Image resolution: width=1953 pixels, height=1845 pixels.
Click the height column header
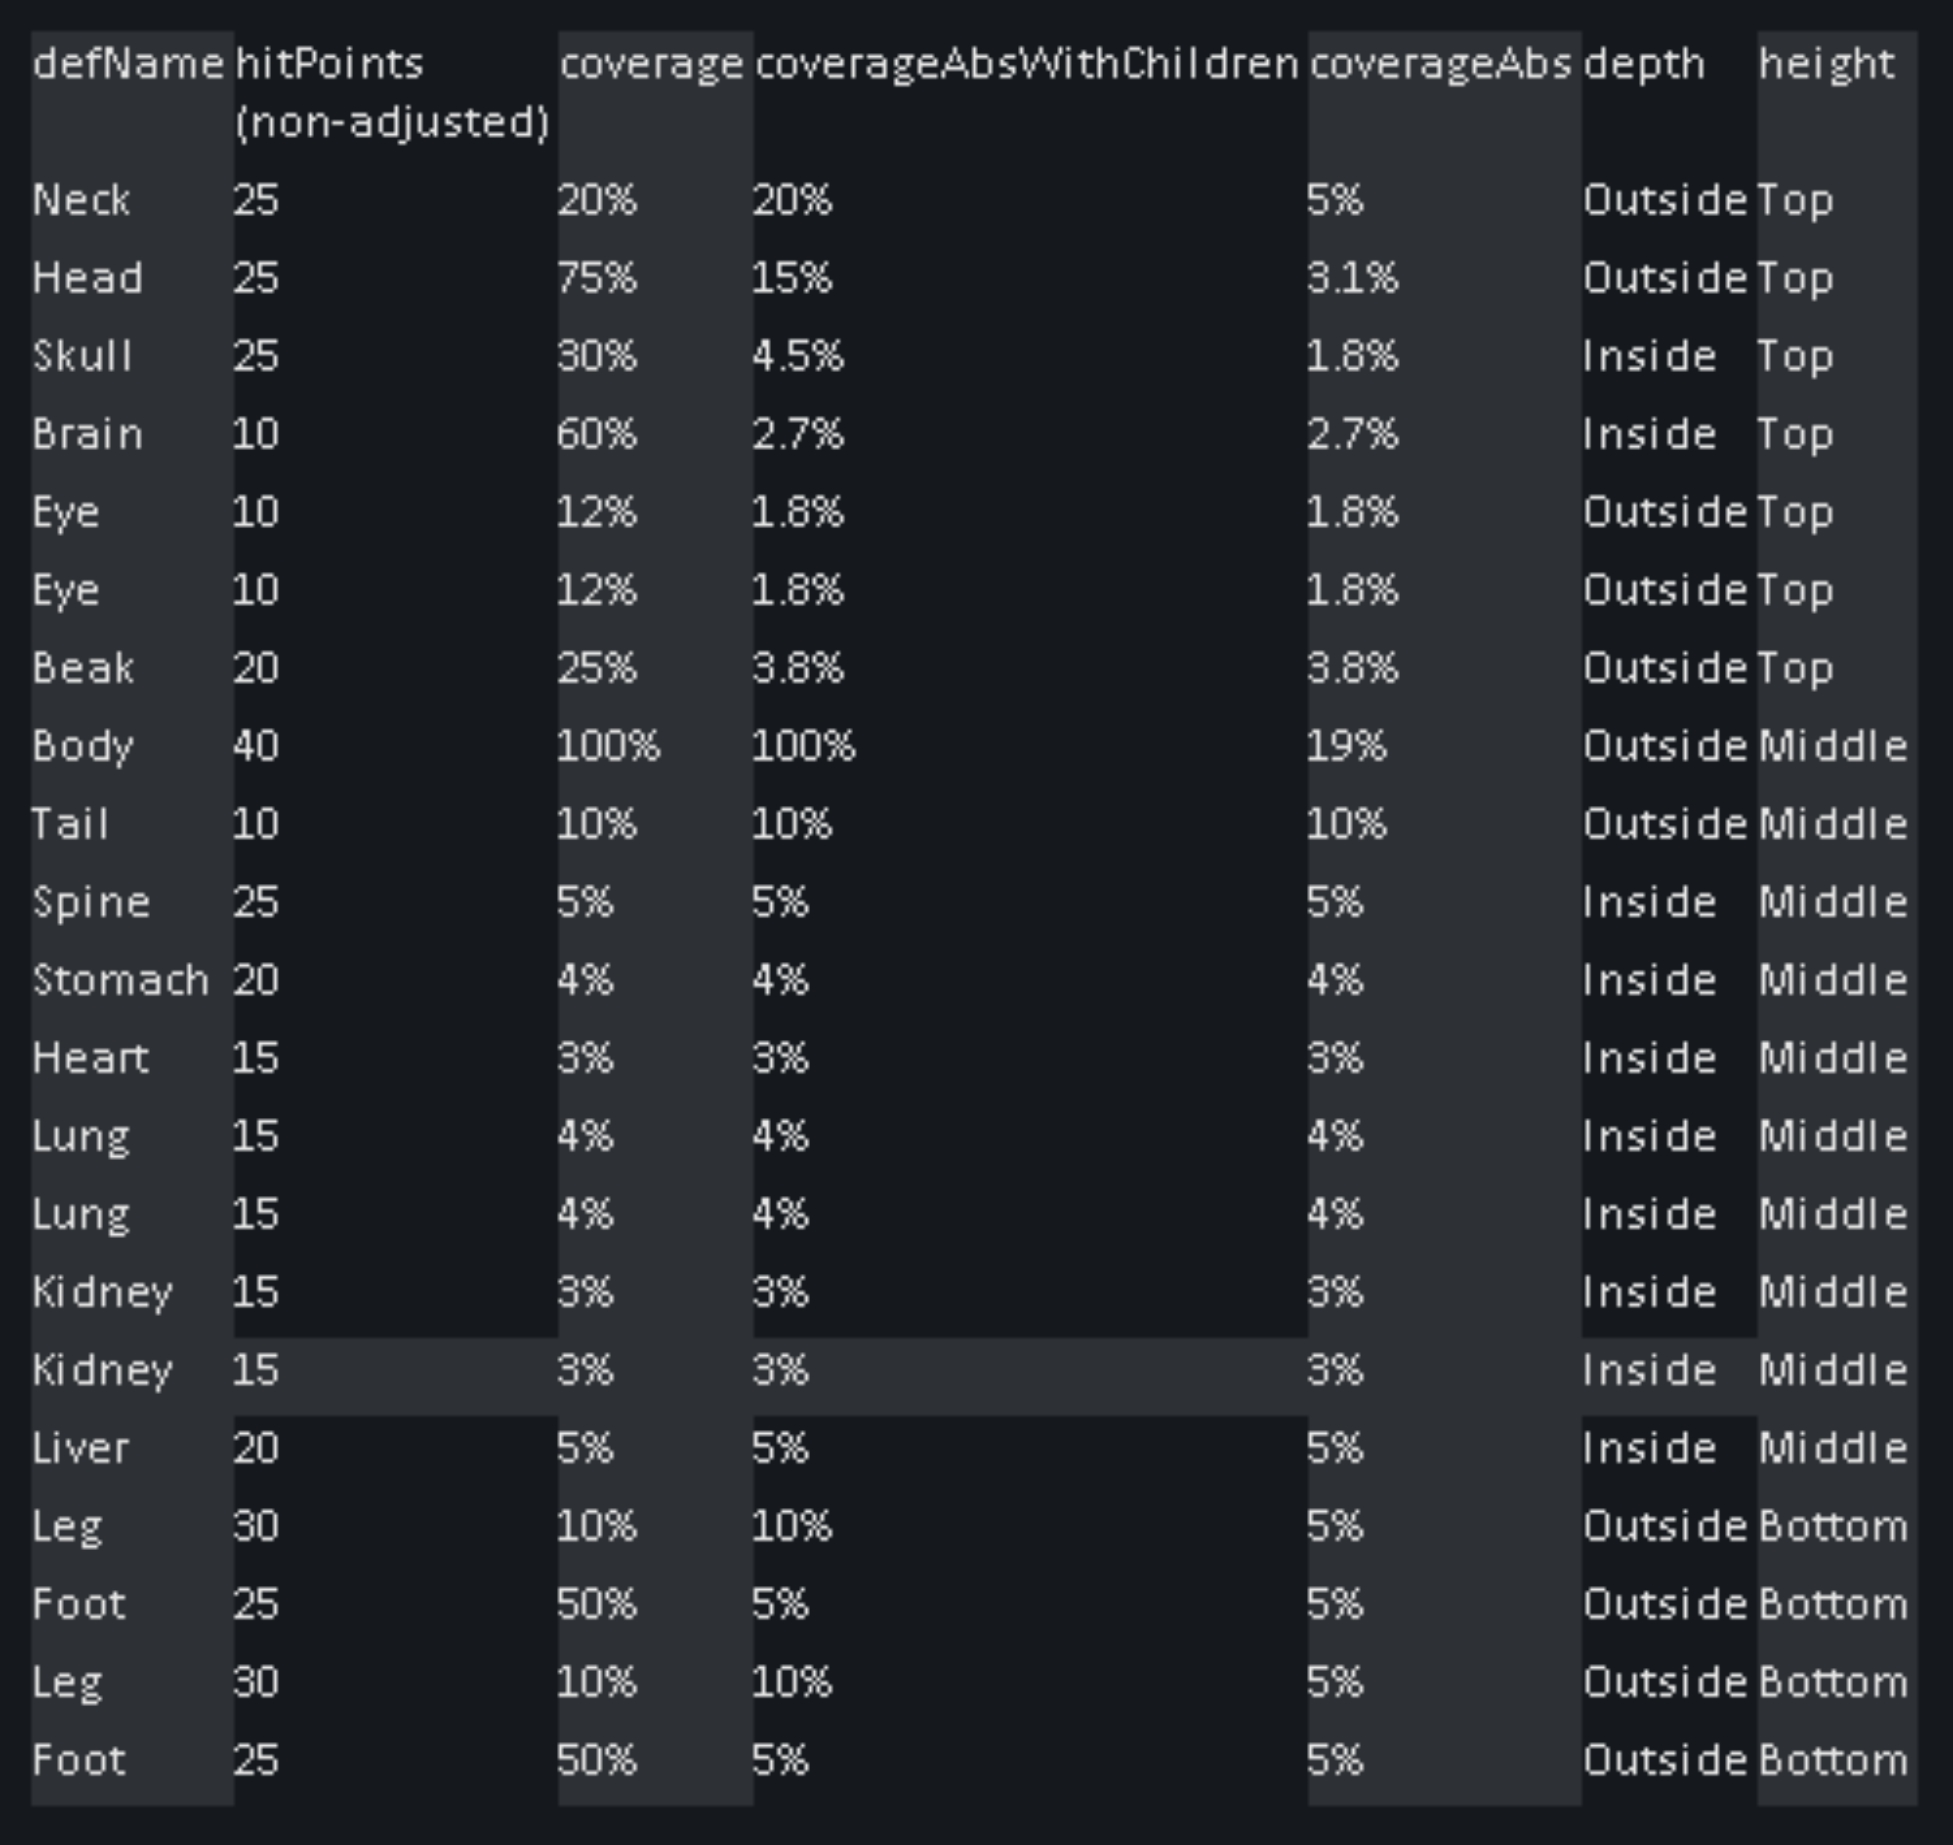click(x=1826, y=65)
